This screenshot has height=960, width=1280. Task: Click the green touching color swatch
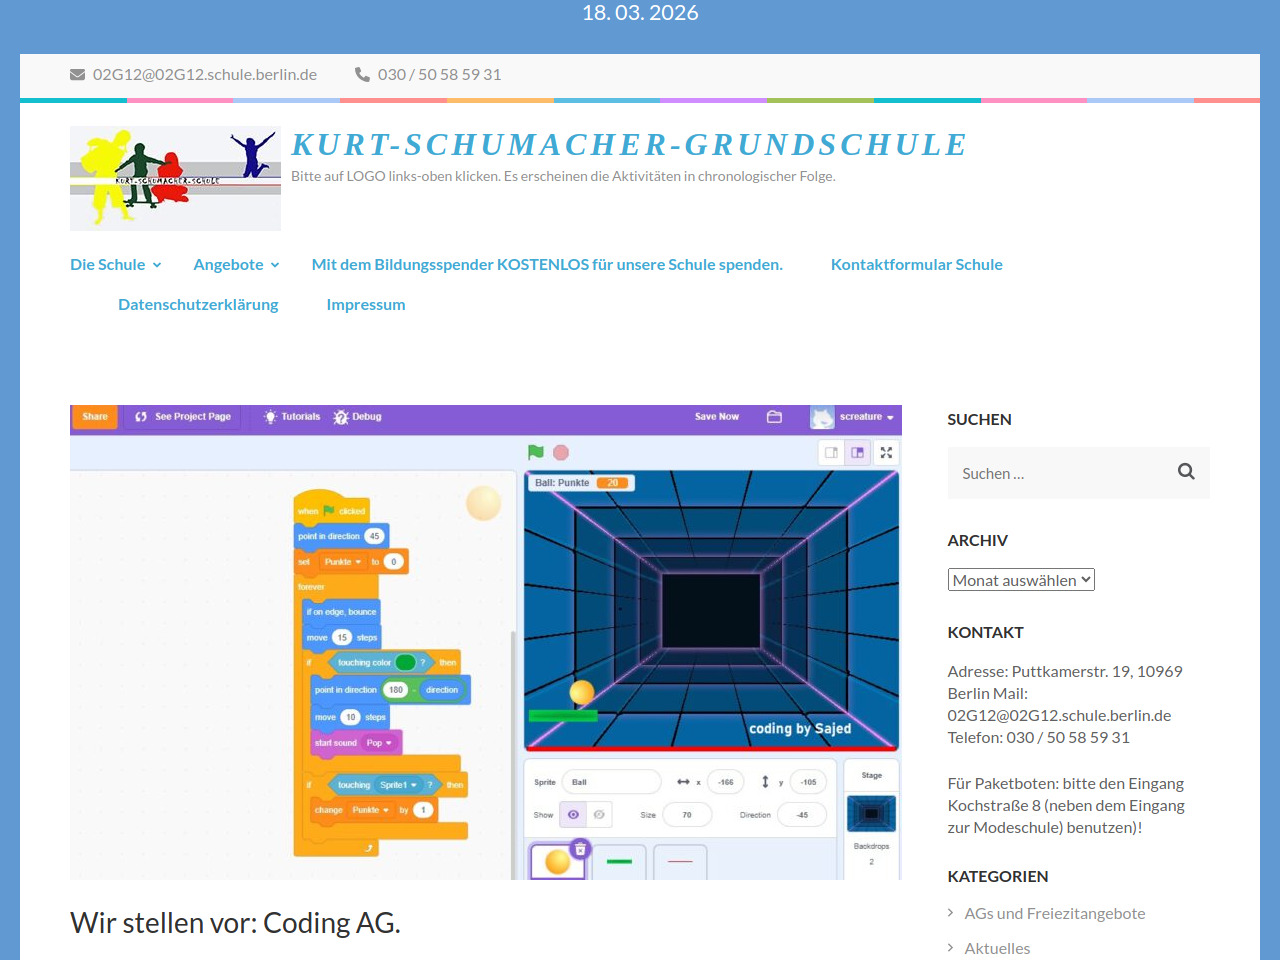[405, 662]
